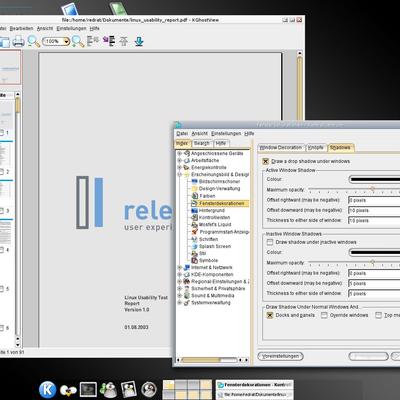The width and height of the screenshot is (400, 400).
Task: Switch to the Window Decoration tab
Action: point(281,147)
